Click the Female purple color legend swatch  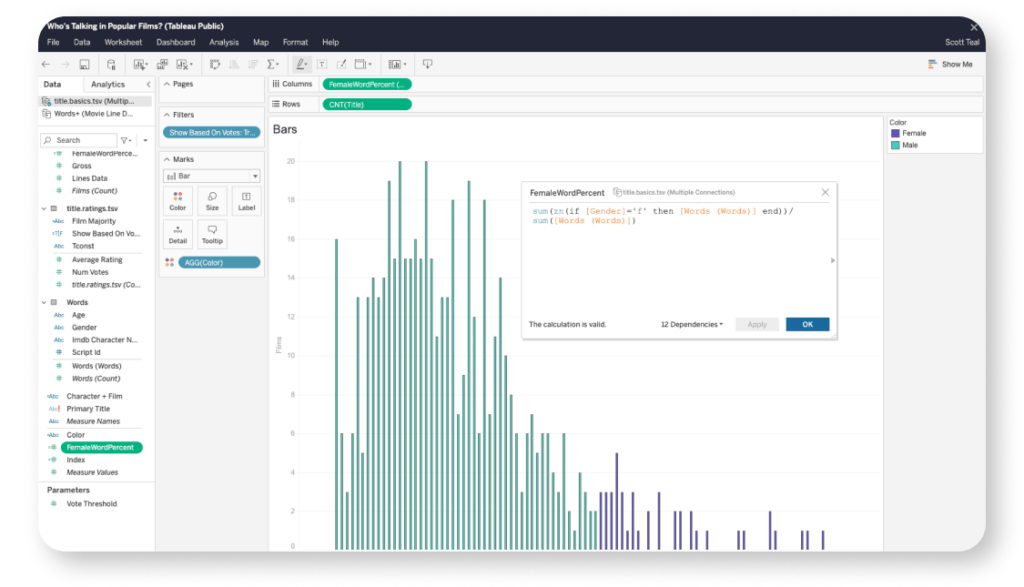pos(895,133)
